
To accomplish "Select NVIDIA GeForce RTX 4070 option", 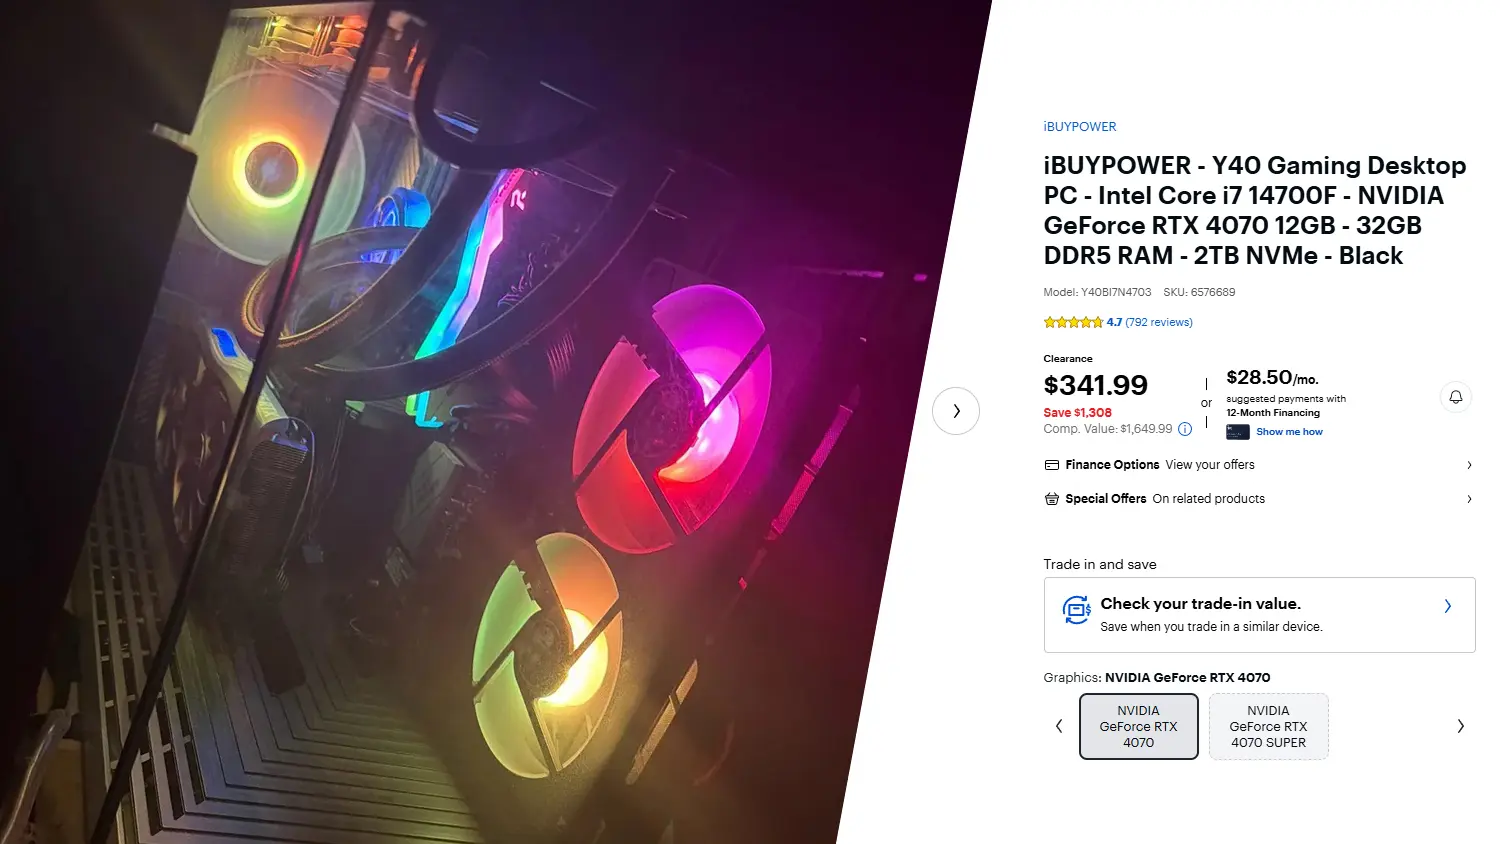I will coord(1139,727).
